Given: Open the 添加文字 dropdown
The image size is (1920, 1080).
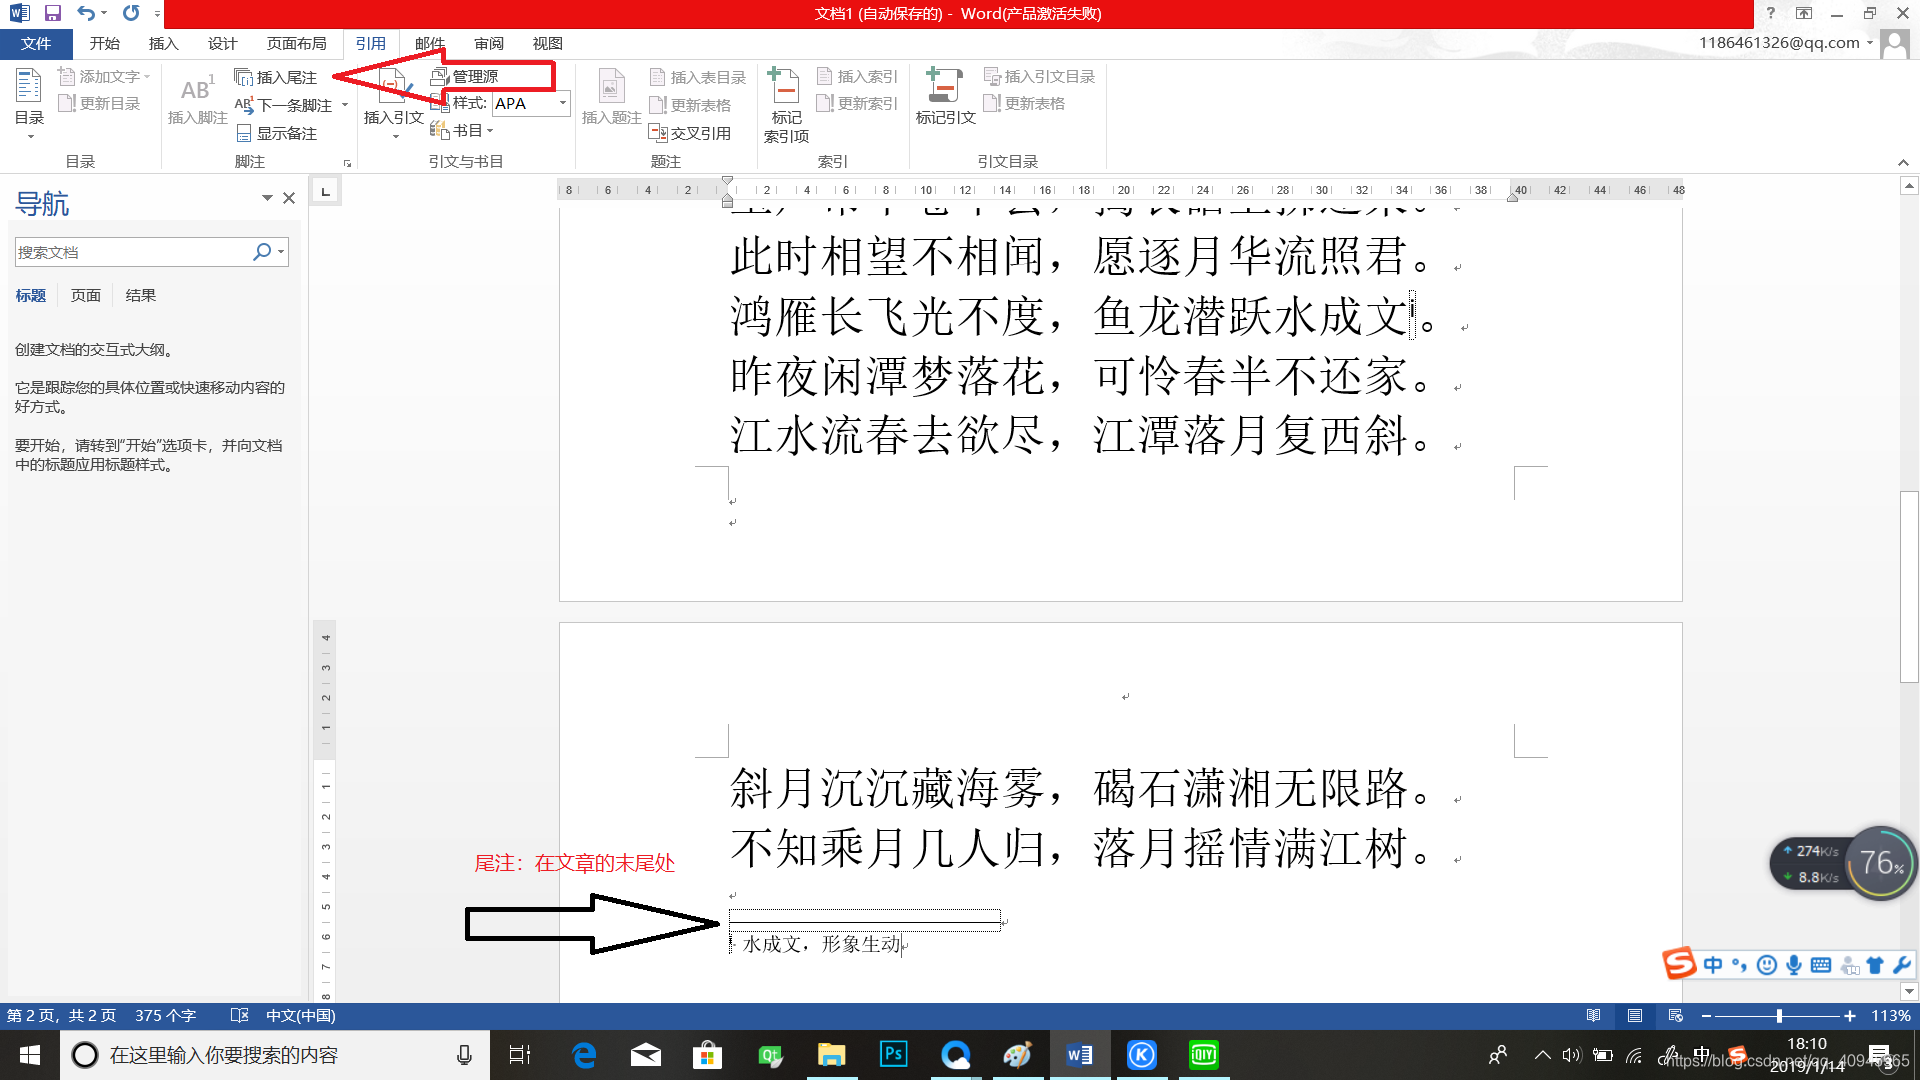Looking at the screenshot, I should (104, 76).
